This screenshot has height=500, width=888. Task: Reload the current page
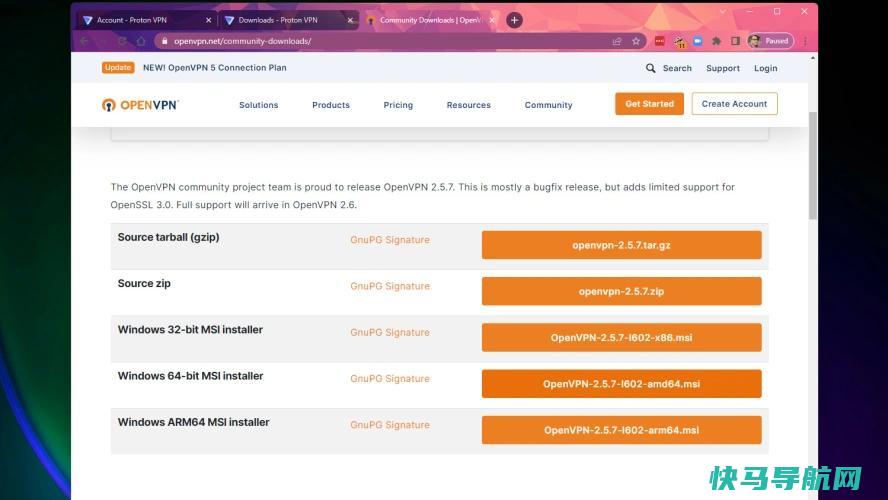point(122,41)
